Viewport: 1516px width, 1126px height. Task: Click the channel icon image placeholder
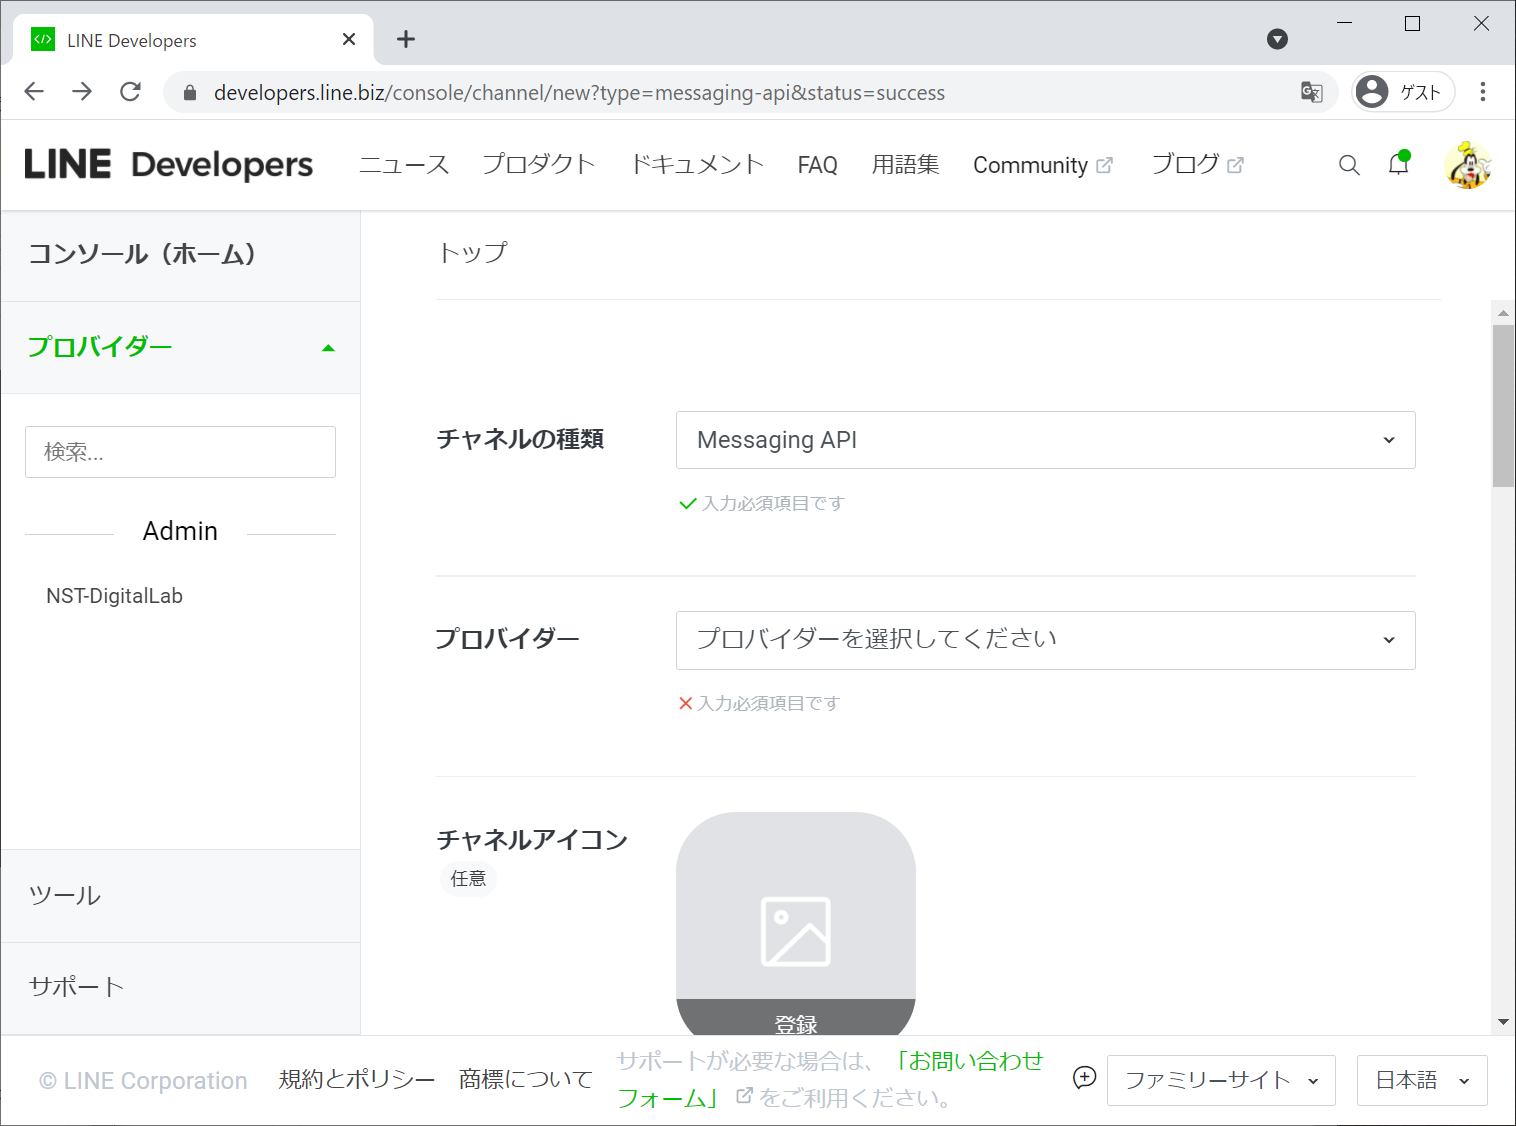(x=796, y=931)
